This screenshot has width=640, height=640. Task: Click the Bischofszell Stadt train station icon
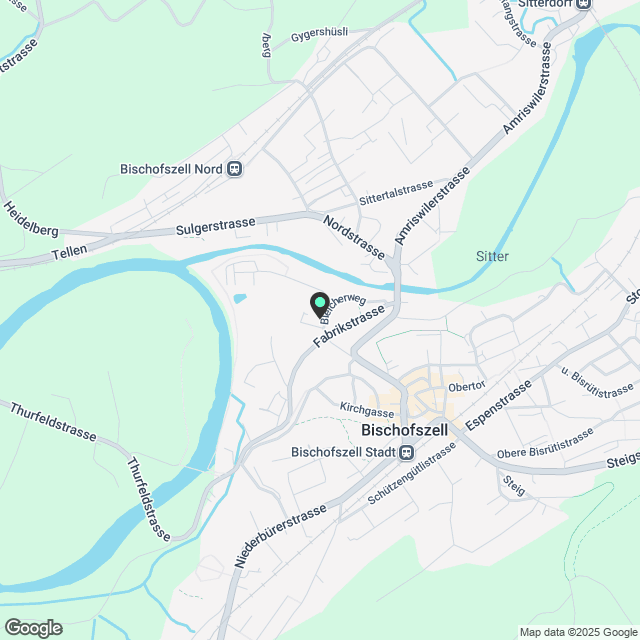click(x=407, y=452)
